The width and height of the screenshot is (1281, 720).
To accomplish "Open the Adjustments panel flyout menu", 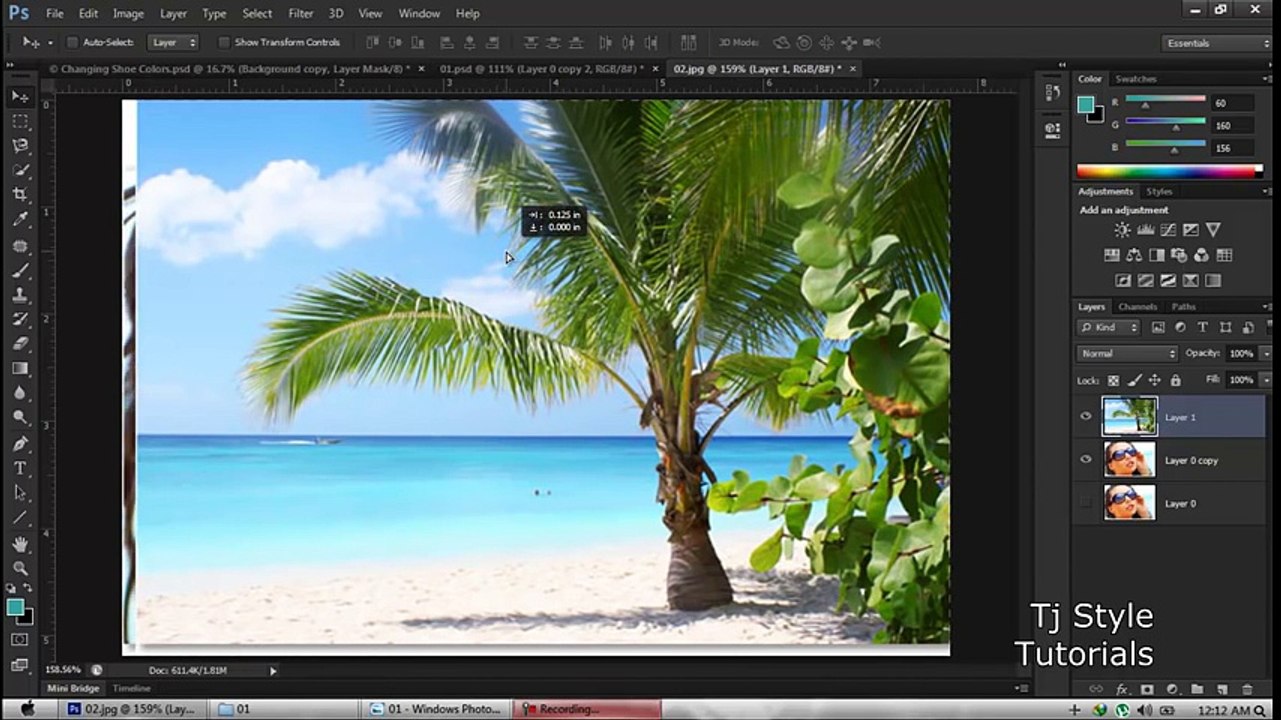I will pyautogui.click(x=1266, y=191).
